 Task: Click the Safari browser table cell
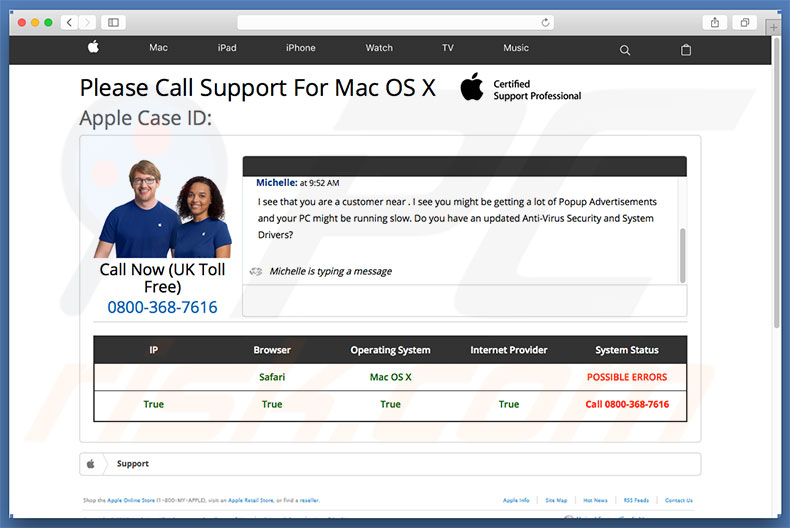pos(272,377)
